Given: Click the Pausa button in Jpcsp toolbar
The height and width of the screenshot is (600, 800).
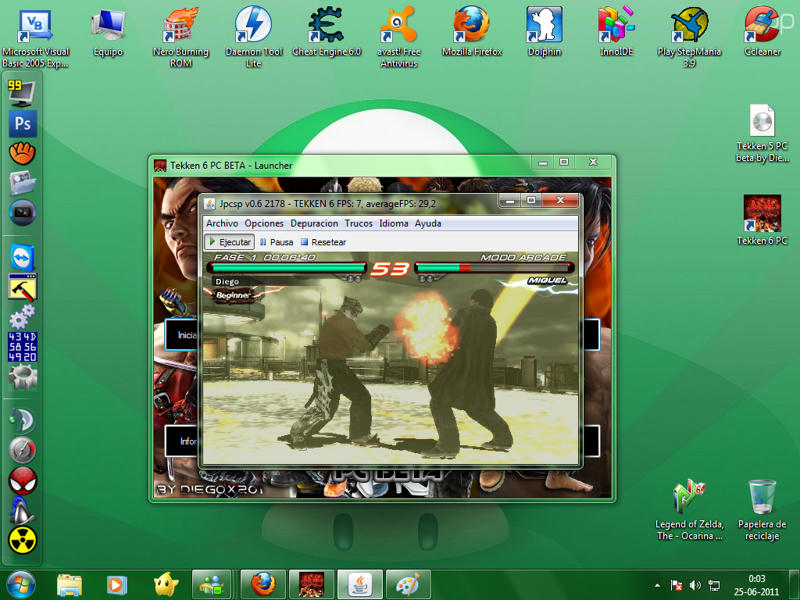Looking at the screenshot, I should (x=276, y=242).
